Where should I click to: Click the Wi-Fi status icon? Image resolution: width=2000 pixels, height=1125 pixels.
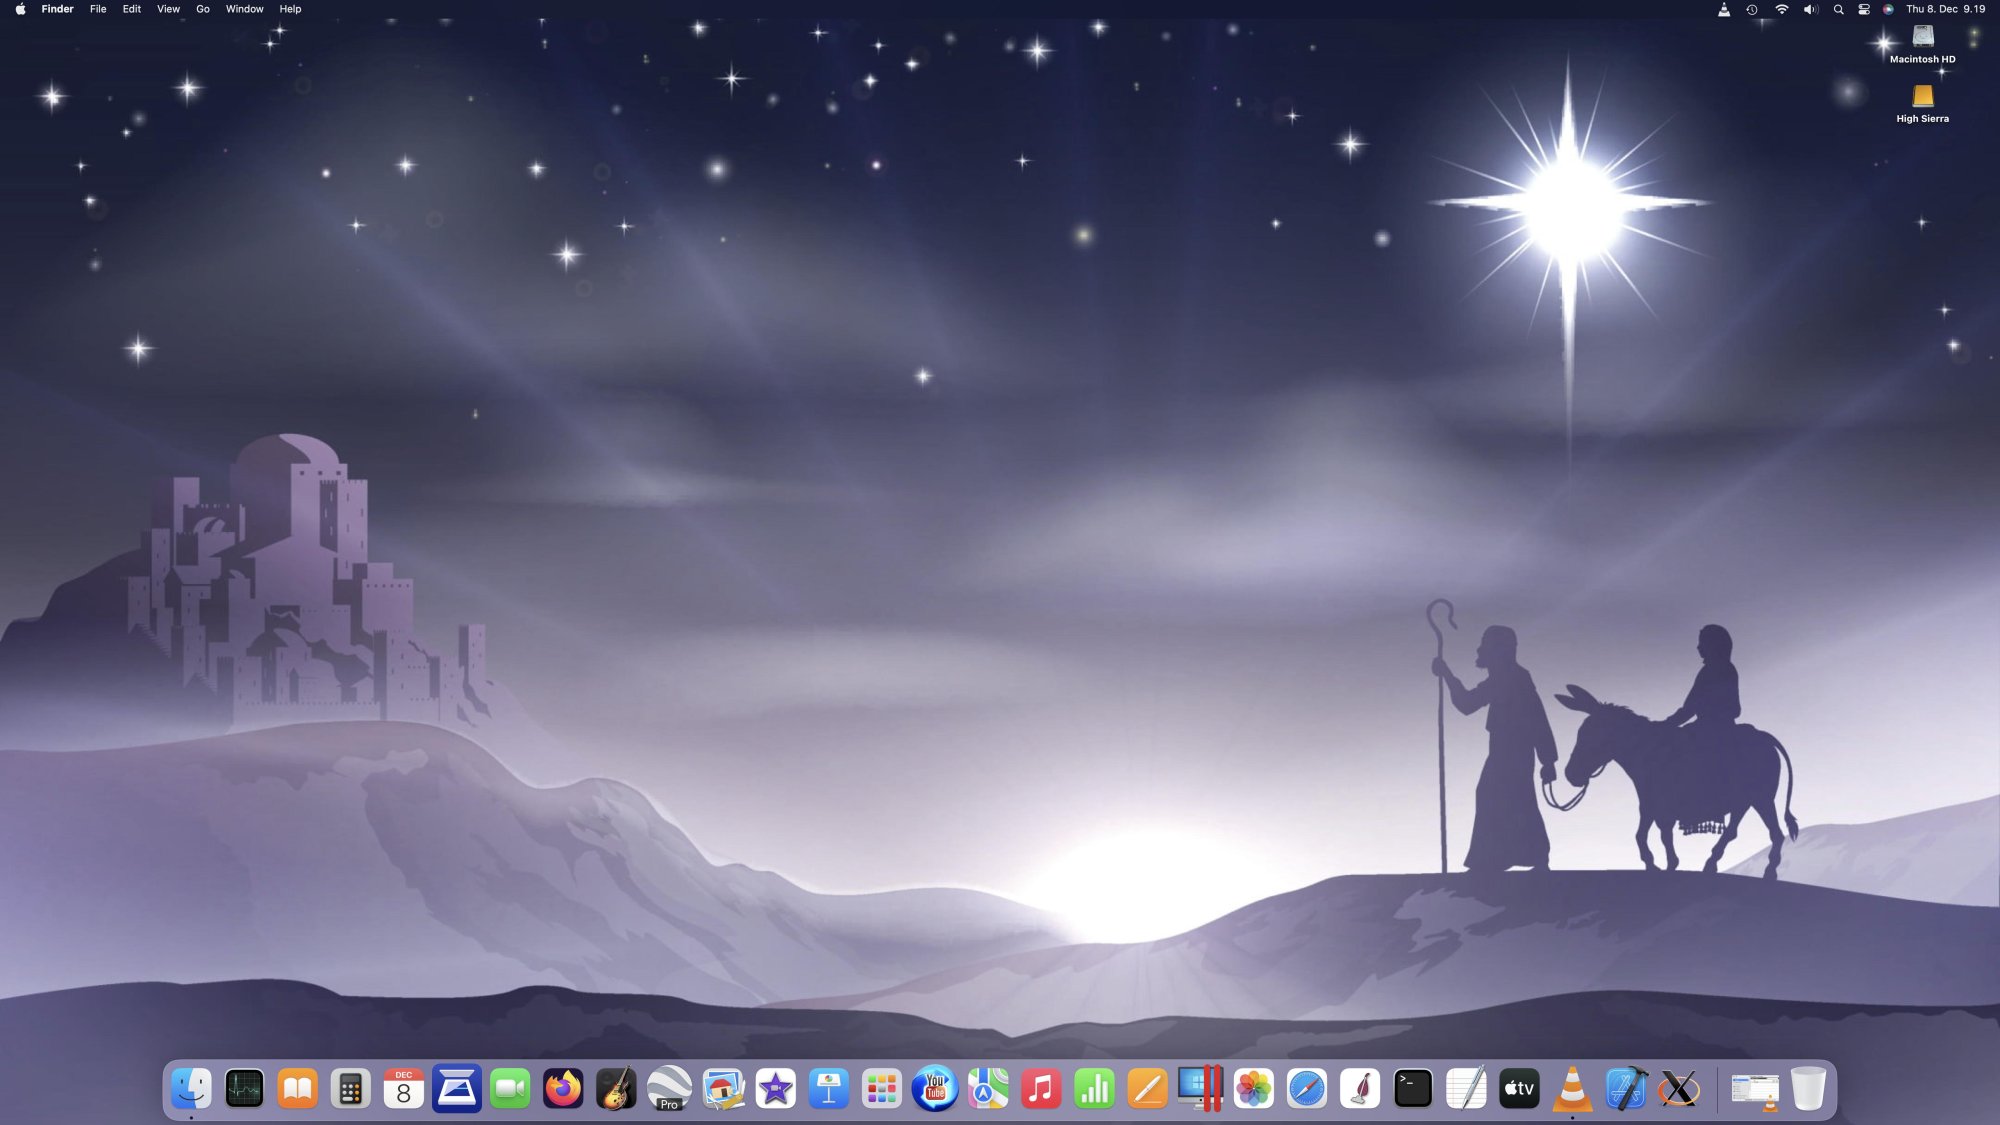coord(1782,9)
